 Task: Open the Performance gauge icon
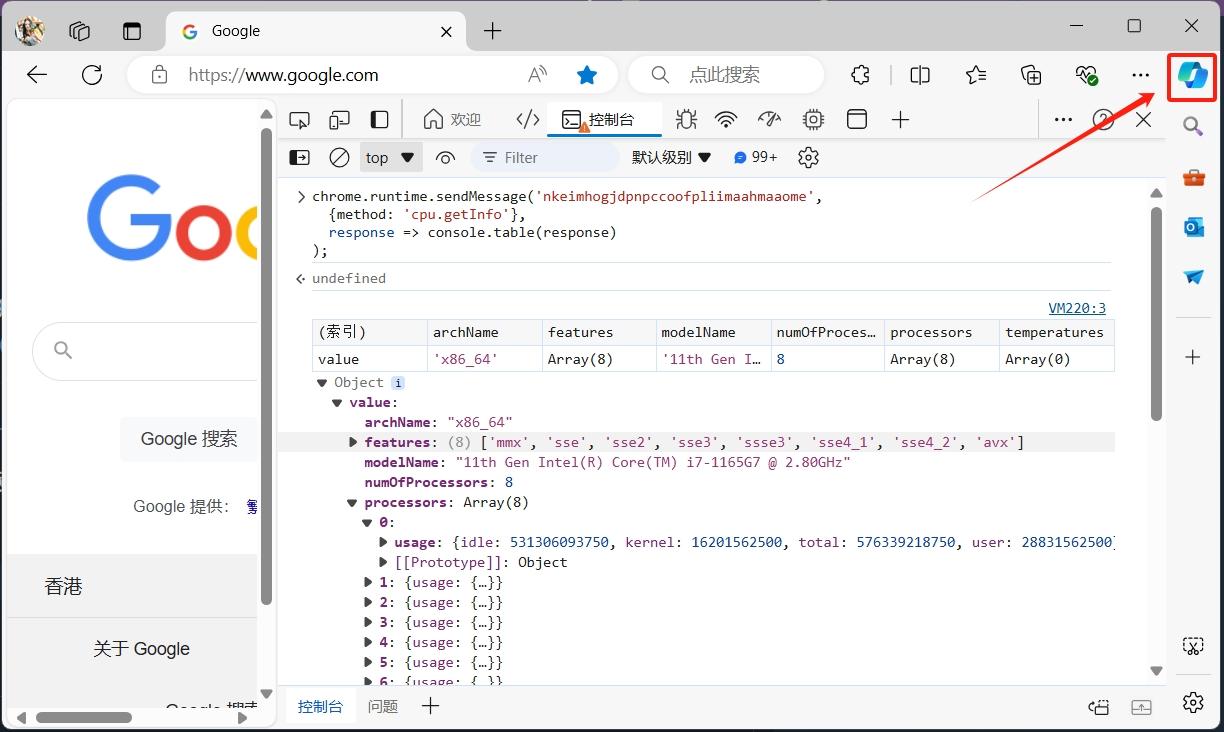tap(769, 120)
